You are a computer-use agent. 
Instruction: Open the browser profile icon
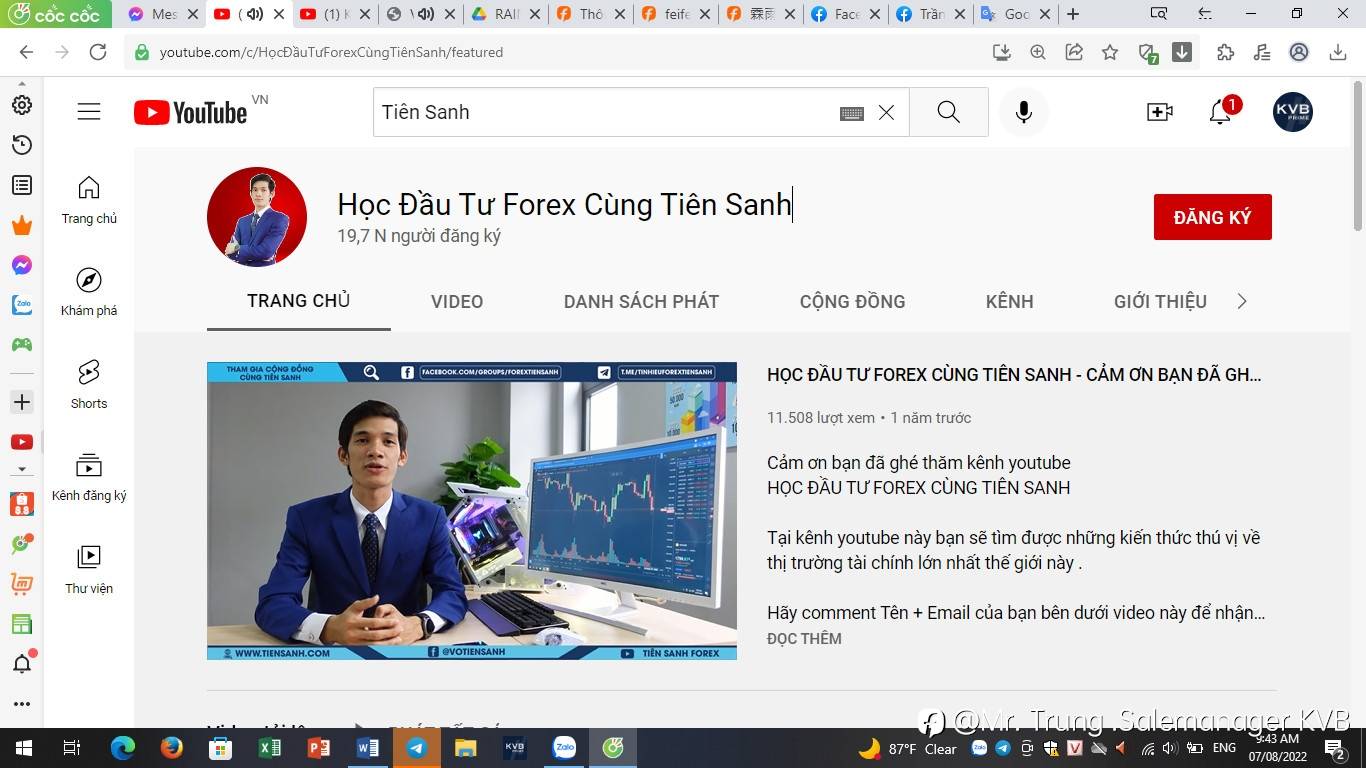[x=1299, y=52]
